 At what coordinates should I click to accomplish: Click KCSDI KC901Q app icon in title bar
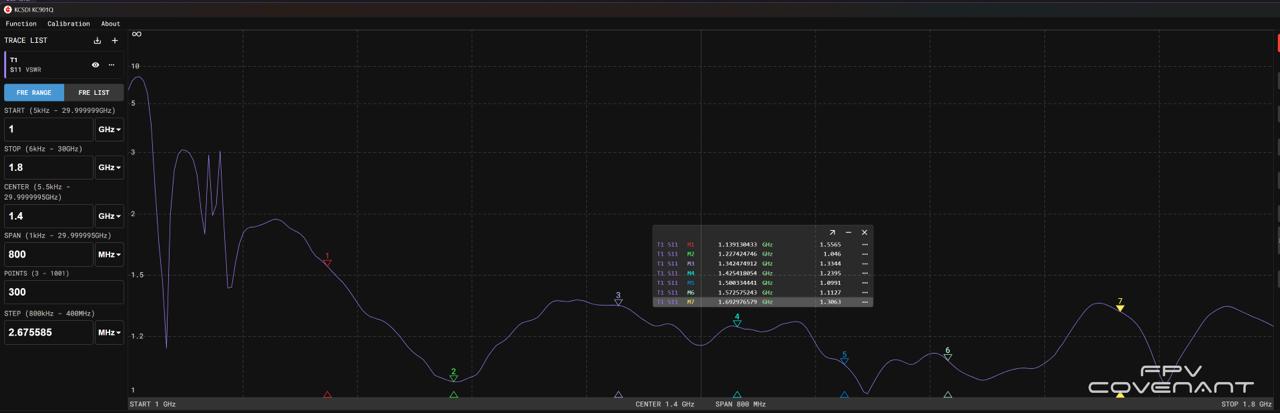7,9
